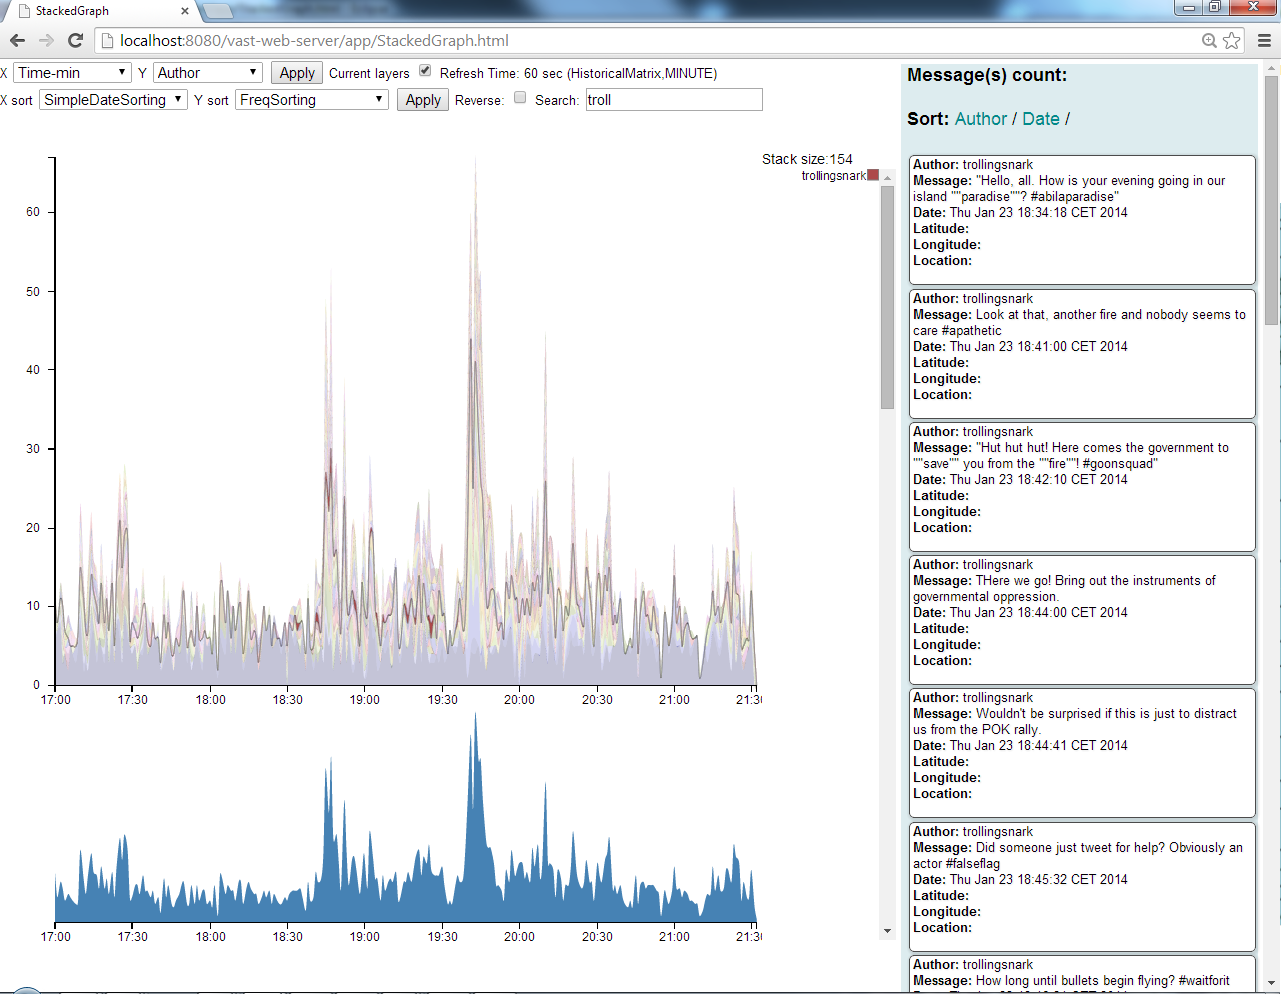Open the address bar zoom magnifier icon
The height and width of the screenshot is (994, 1281).
[x=1209, y=41]
